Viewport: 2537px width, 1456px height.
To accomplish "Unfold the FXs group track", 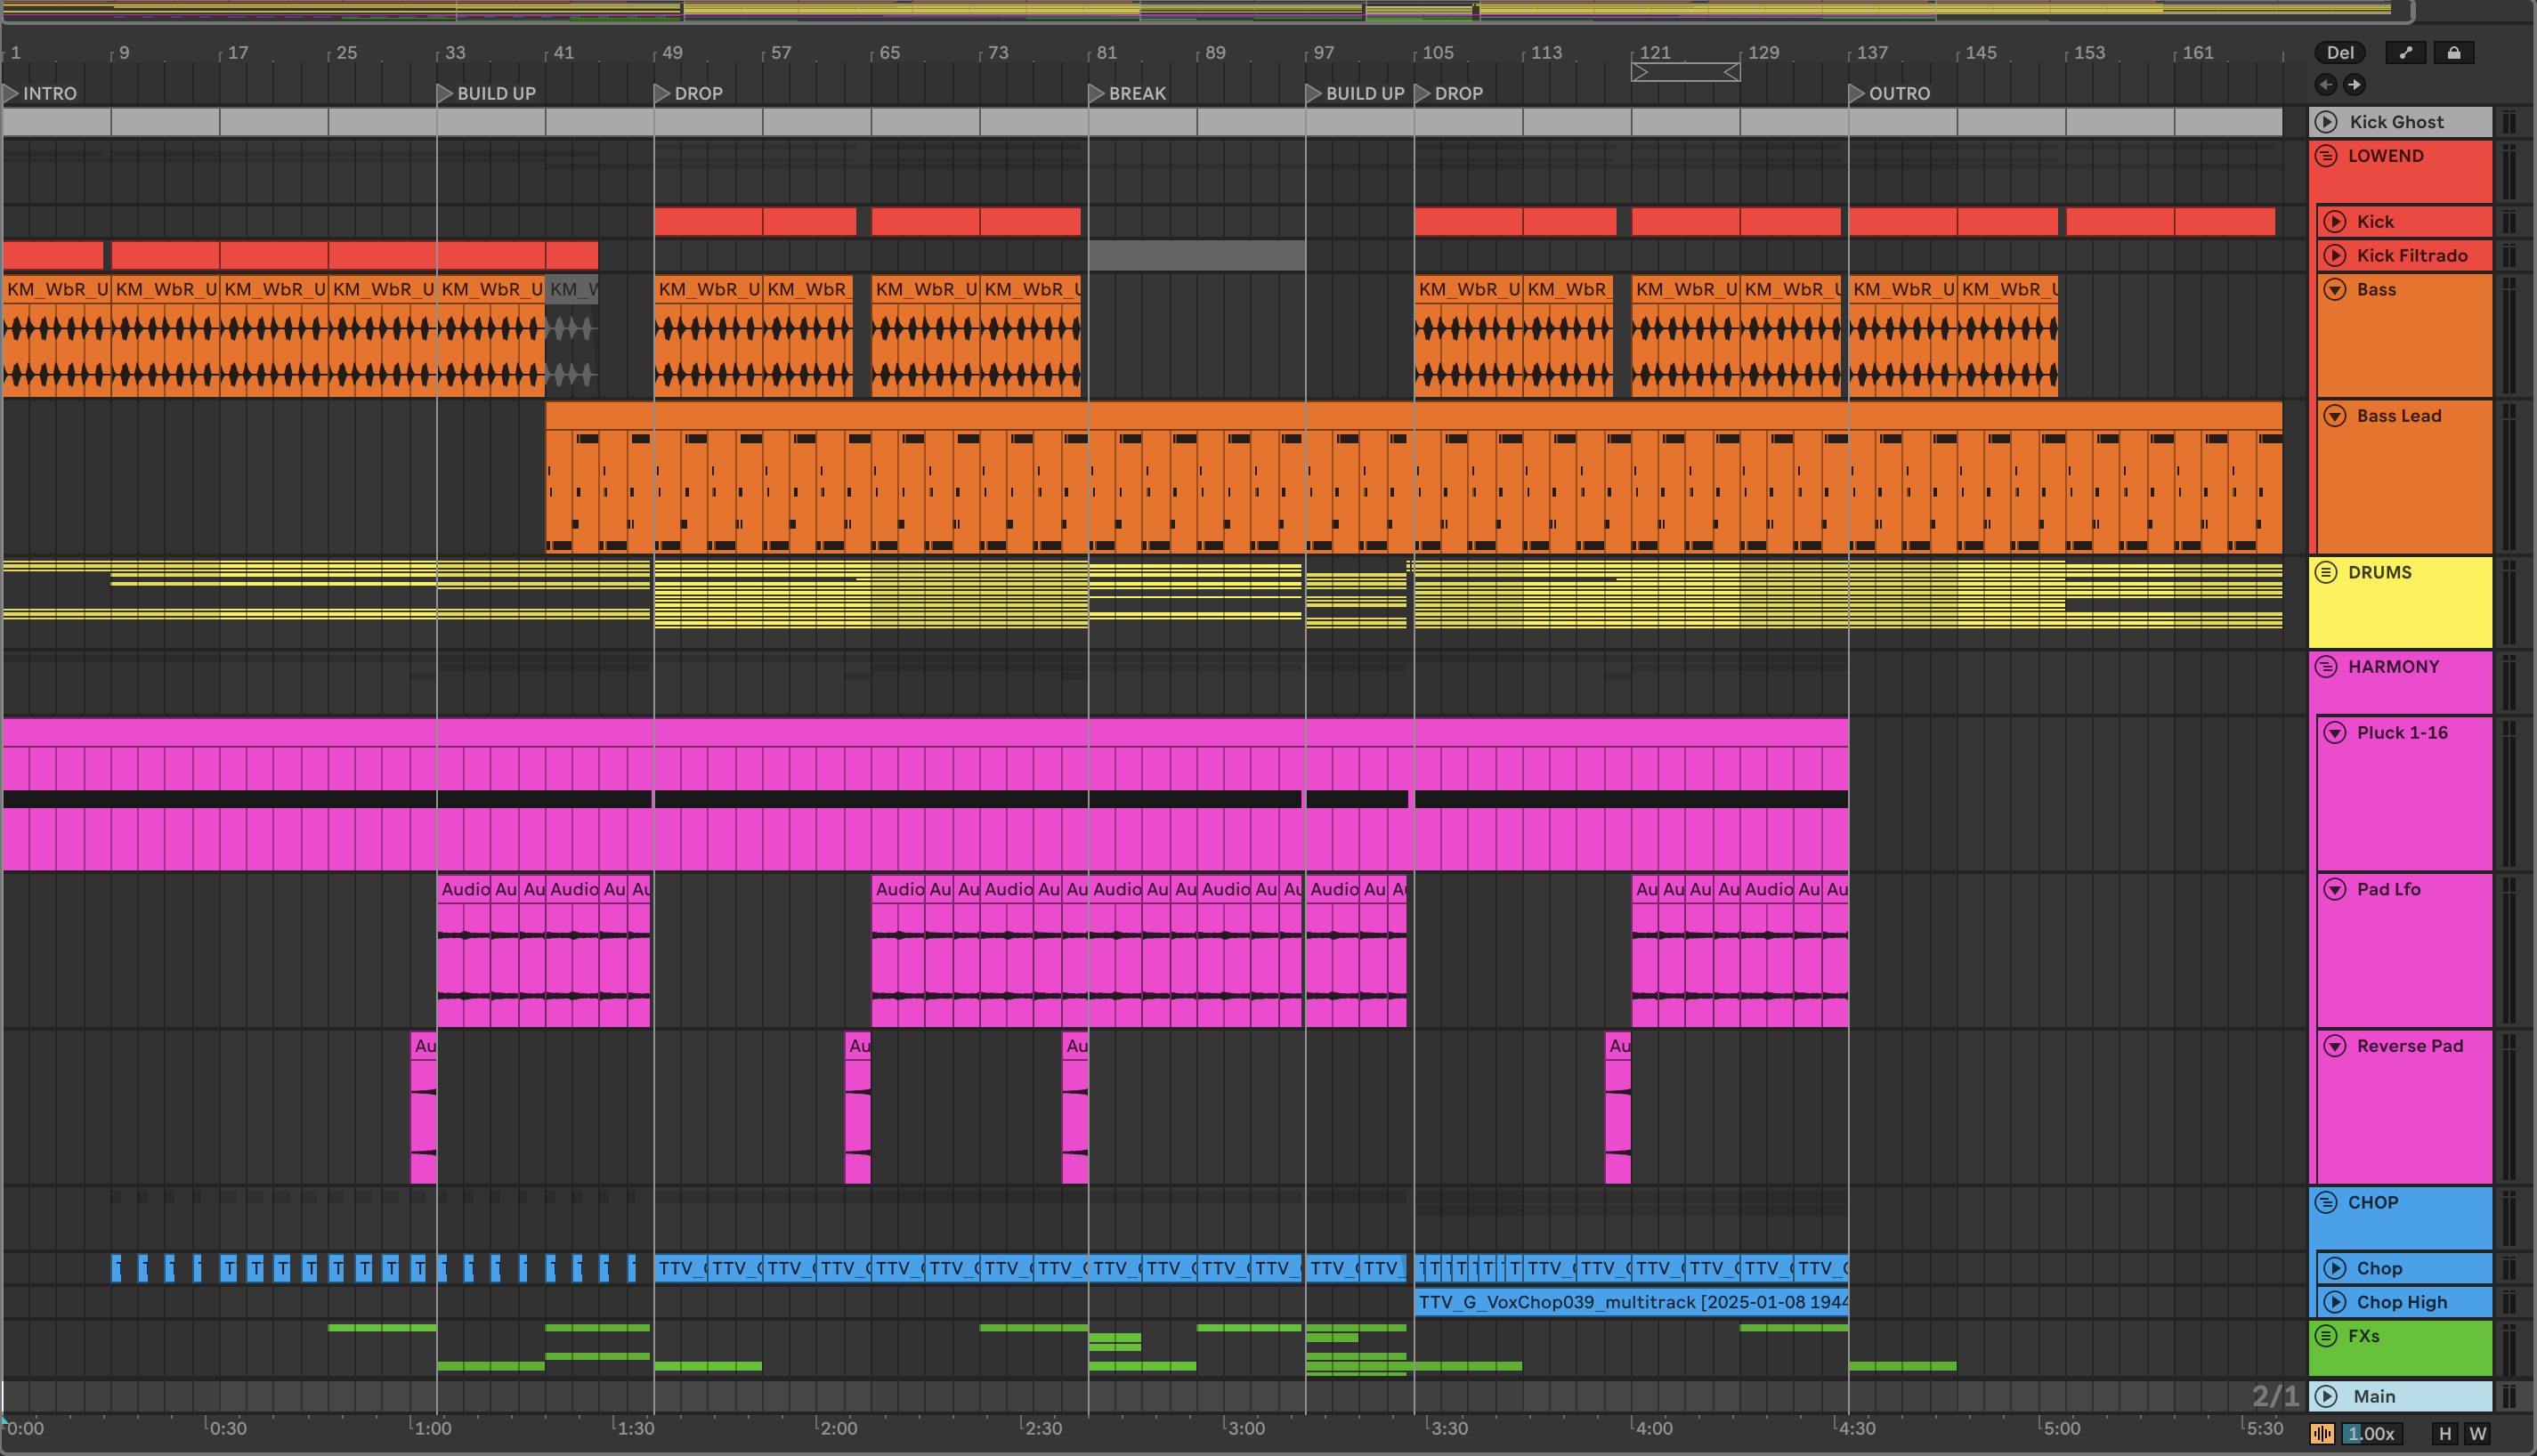I will [x=2327, y=1337].
